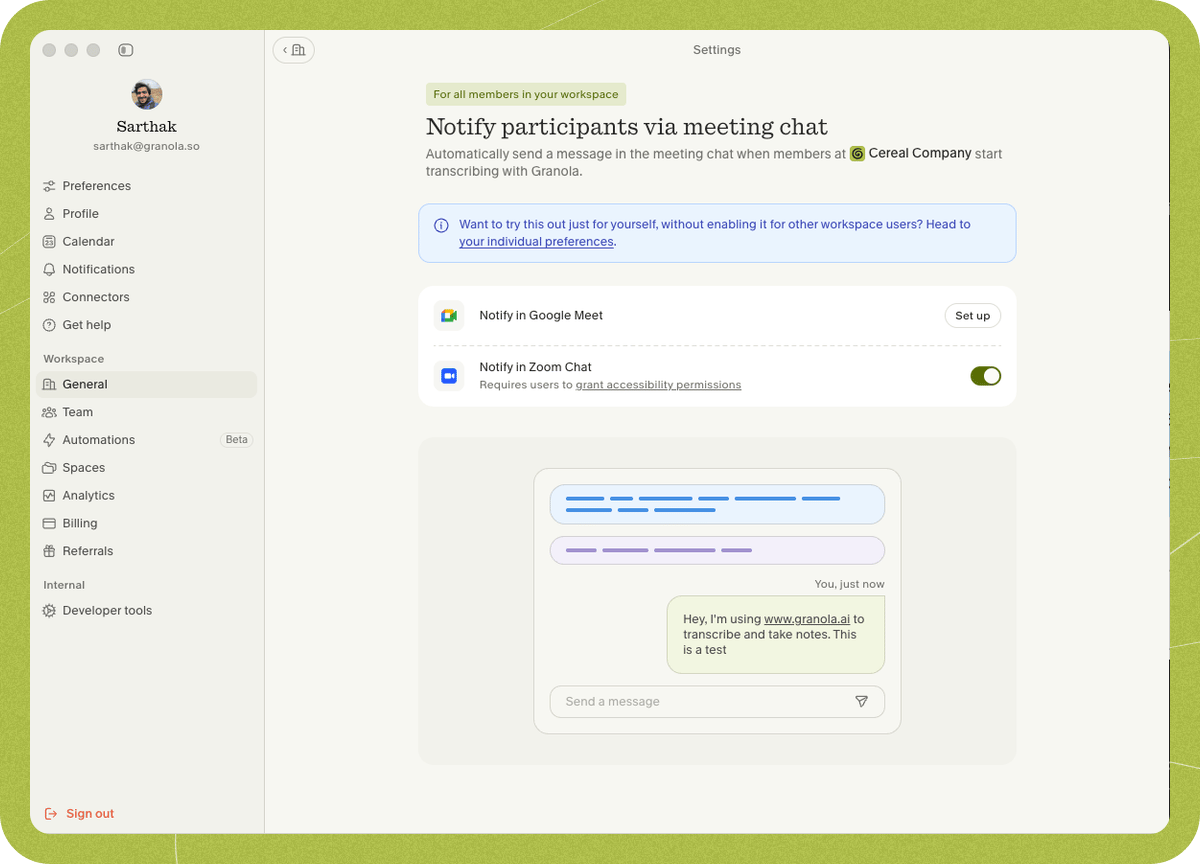Click the Connectors icon in sidebar
The image size is (1200, 864).
pyautogui.click(x=49, y=297)
